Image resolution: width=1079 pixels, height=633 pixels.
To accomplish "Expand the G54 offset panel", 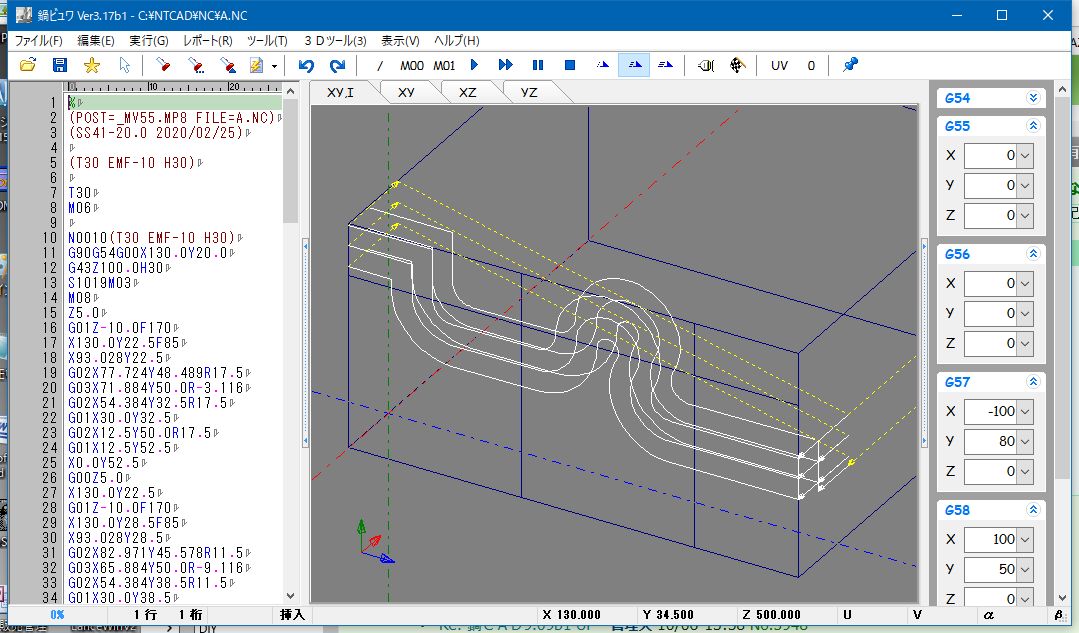I will [x=1033, y=98].
